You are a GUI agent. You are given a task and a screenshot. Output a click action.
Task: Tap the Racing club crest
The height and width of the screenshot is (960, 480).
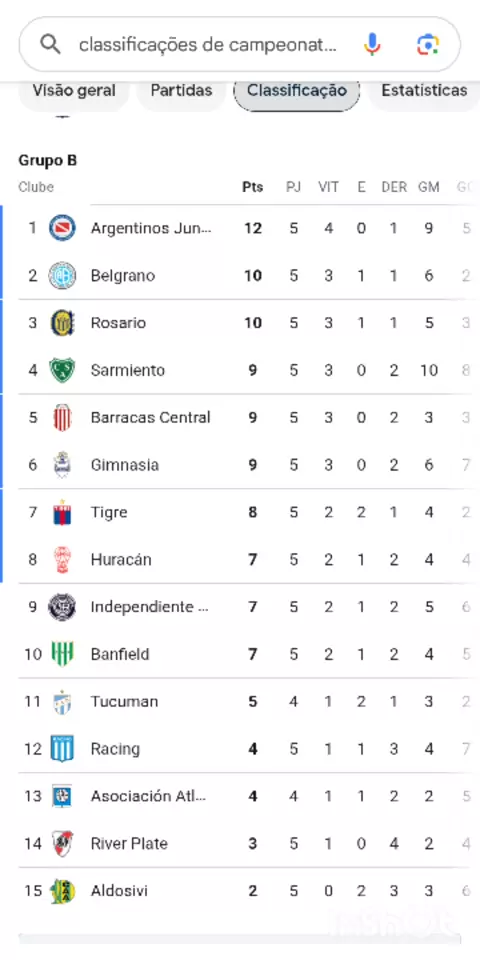(62, 749)
